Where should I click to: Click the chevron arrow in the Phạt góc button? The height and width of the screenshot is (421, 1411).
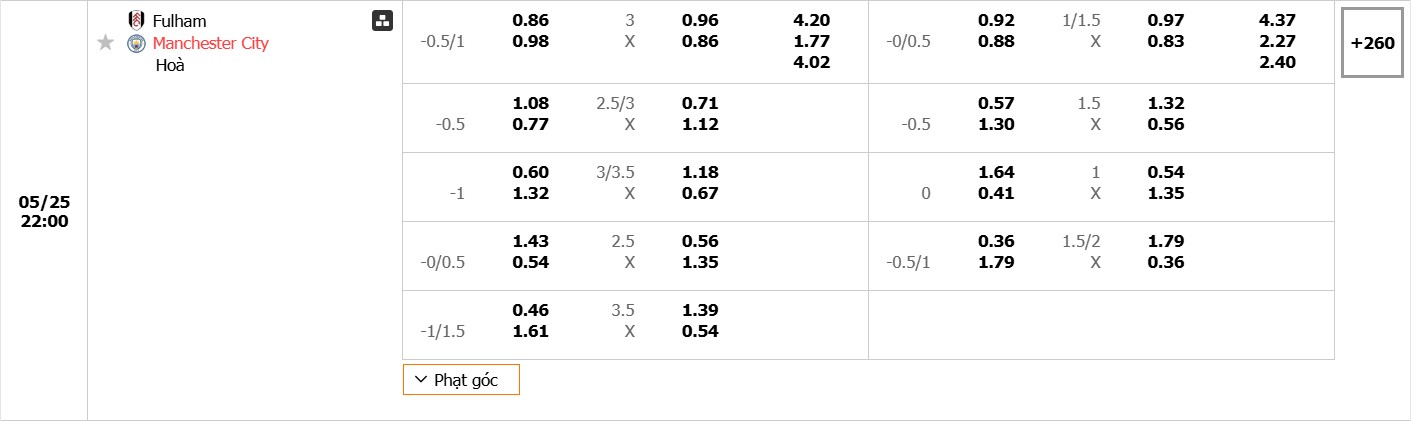tap(420, 380)
